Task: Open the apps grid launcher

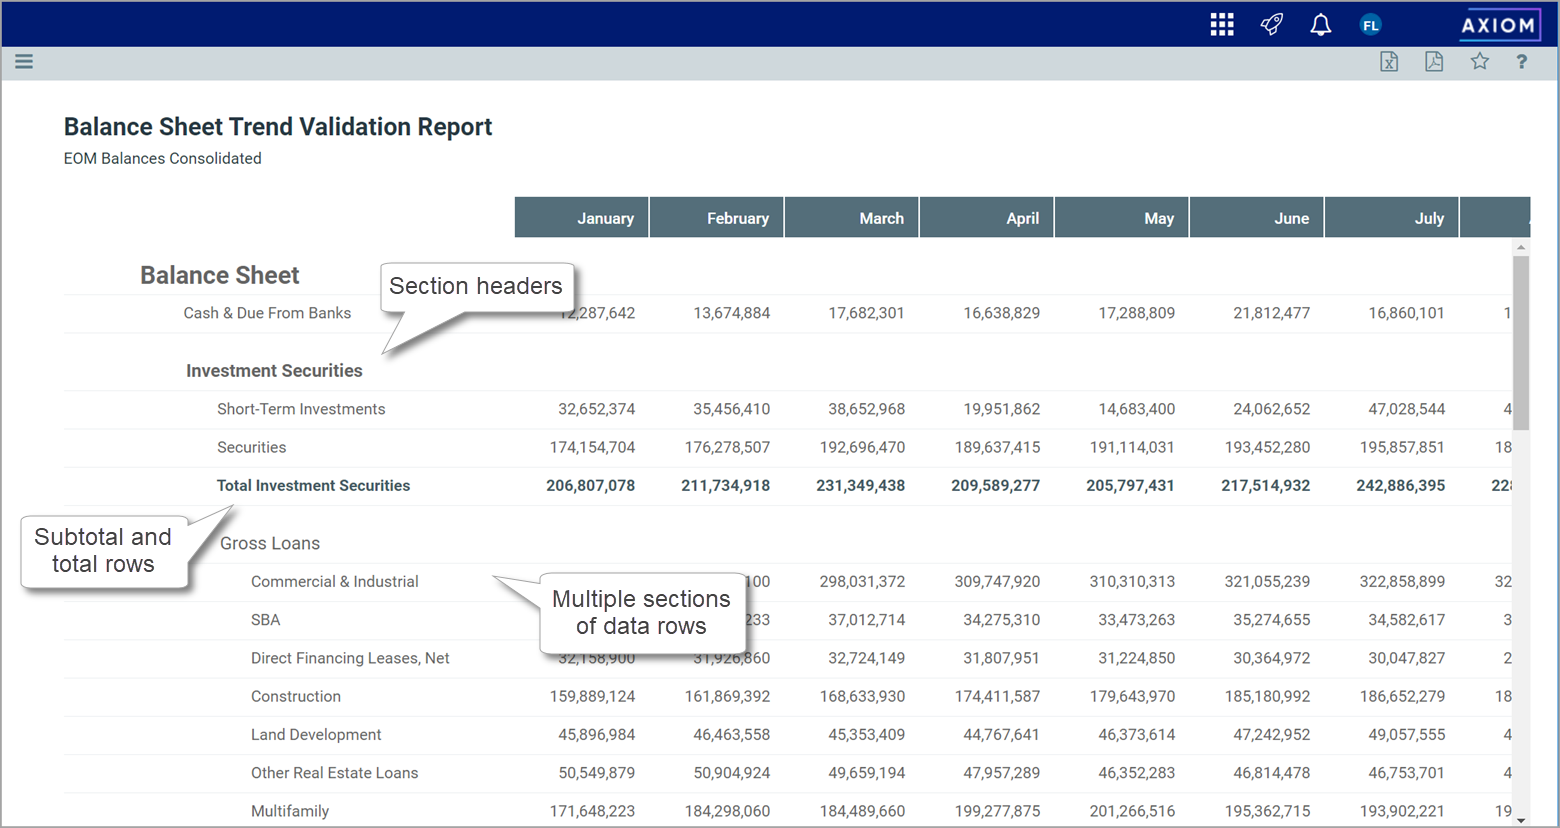Action: point(1221,25)
